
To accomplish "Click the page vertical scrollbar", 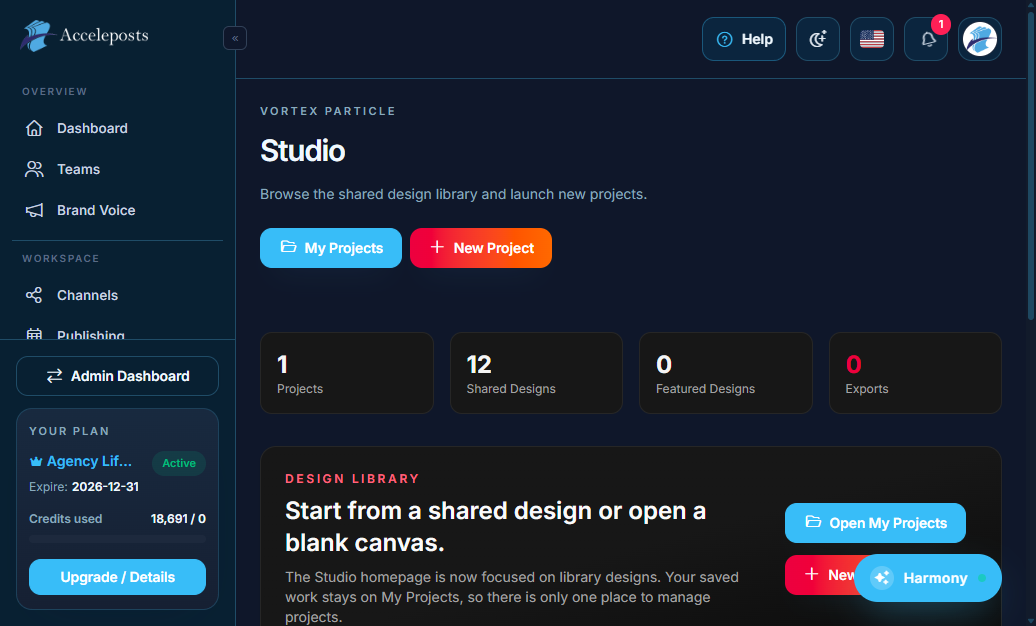I will [x=1031, y=165].
